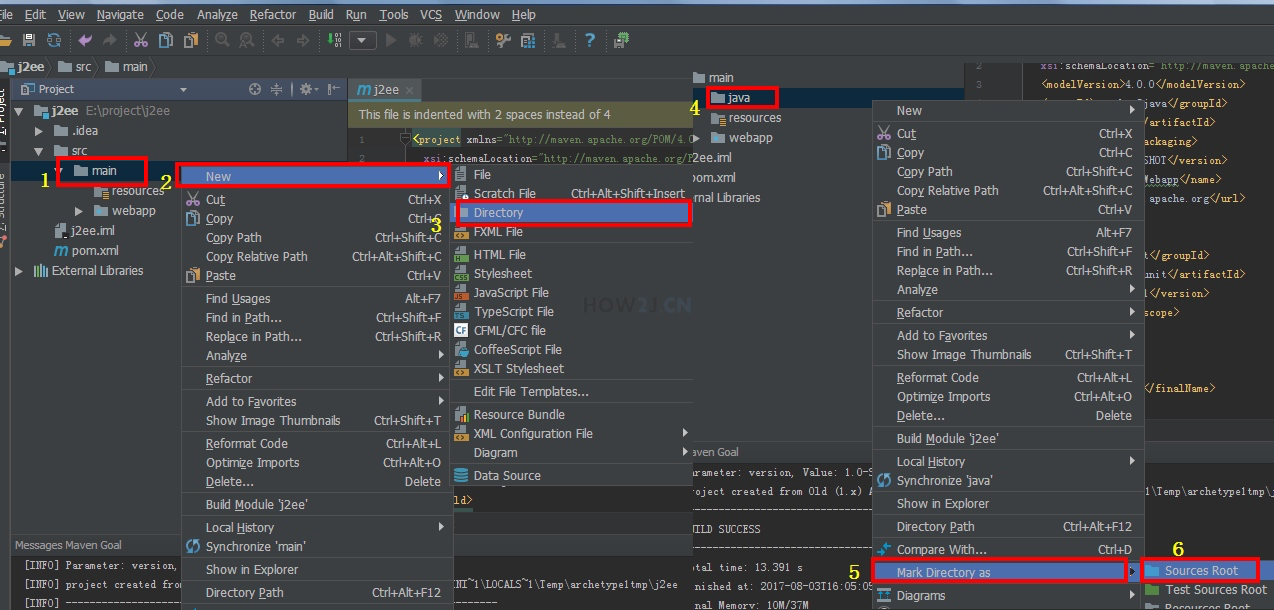Screen dimensions: 1274x610
Task: Hide the Project tool window icon
Action: coord(333,89)
